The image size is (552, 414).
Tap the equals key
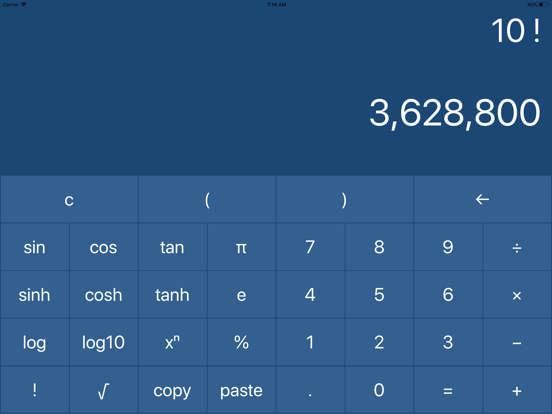[448, 390]
